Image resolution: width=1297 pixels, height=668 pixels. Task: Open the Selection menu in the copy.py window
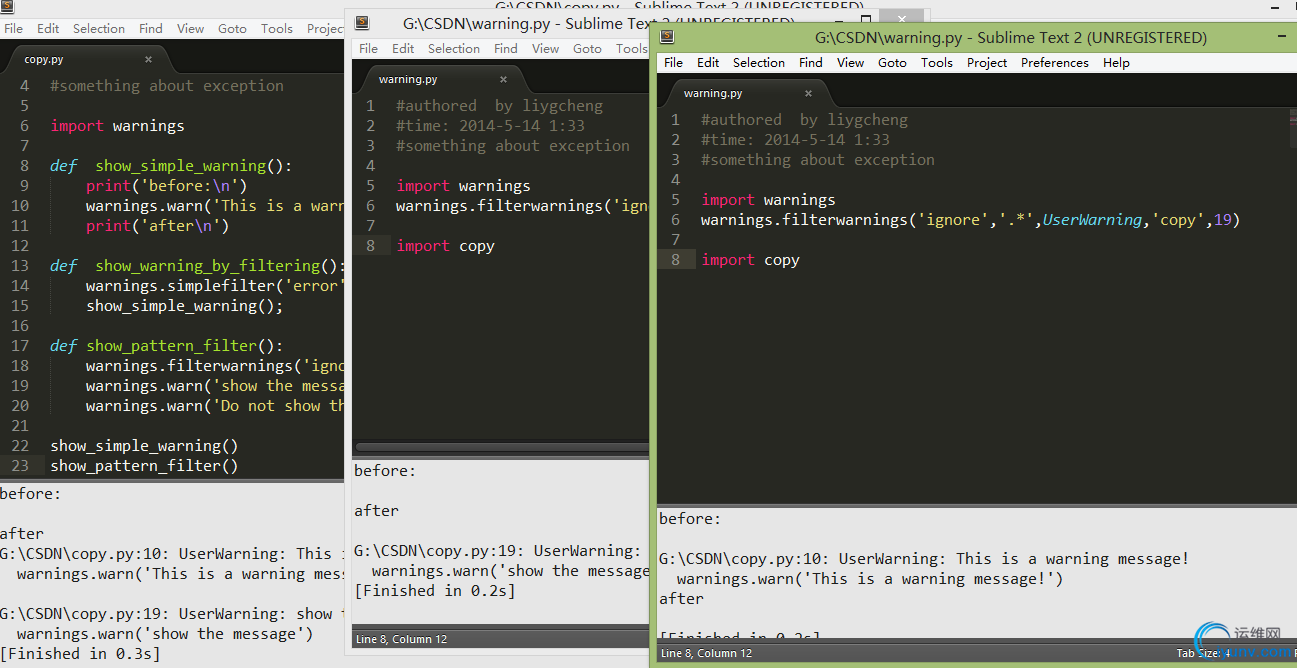[x=99, y=29]
